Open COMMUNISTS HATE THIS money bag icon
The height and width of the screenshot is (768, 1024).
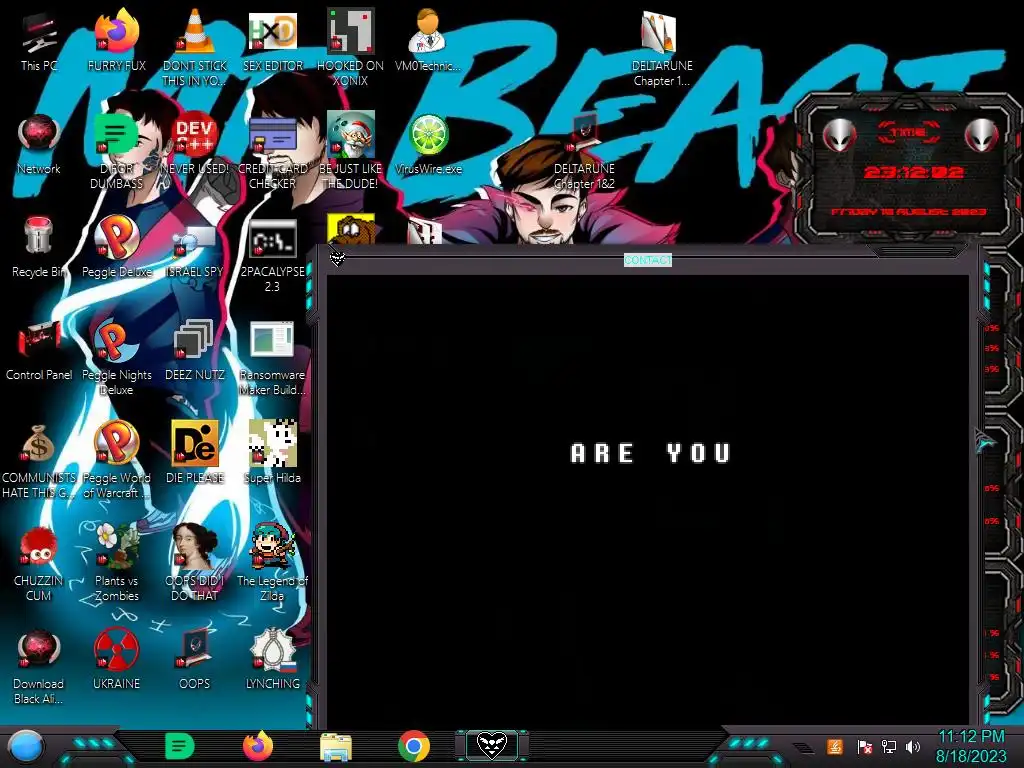click(x=39, y=461)
